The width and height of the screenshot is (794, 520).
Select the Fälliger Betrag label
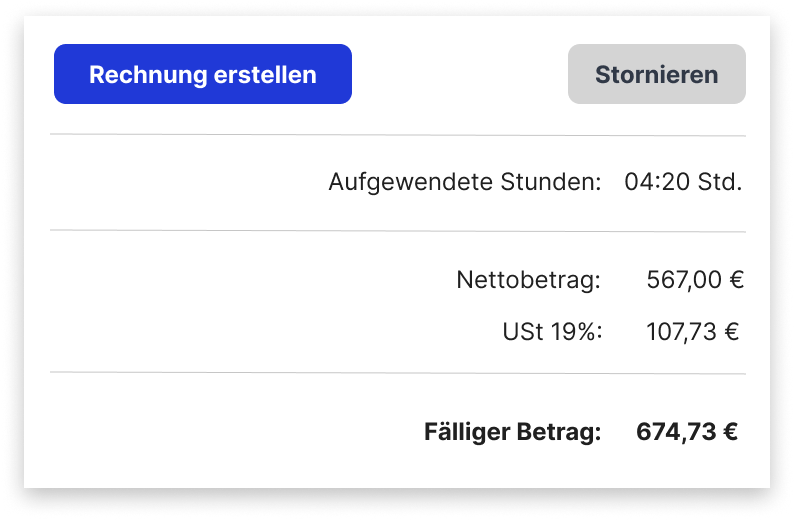tap(513, 432)
